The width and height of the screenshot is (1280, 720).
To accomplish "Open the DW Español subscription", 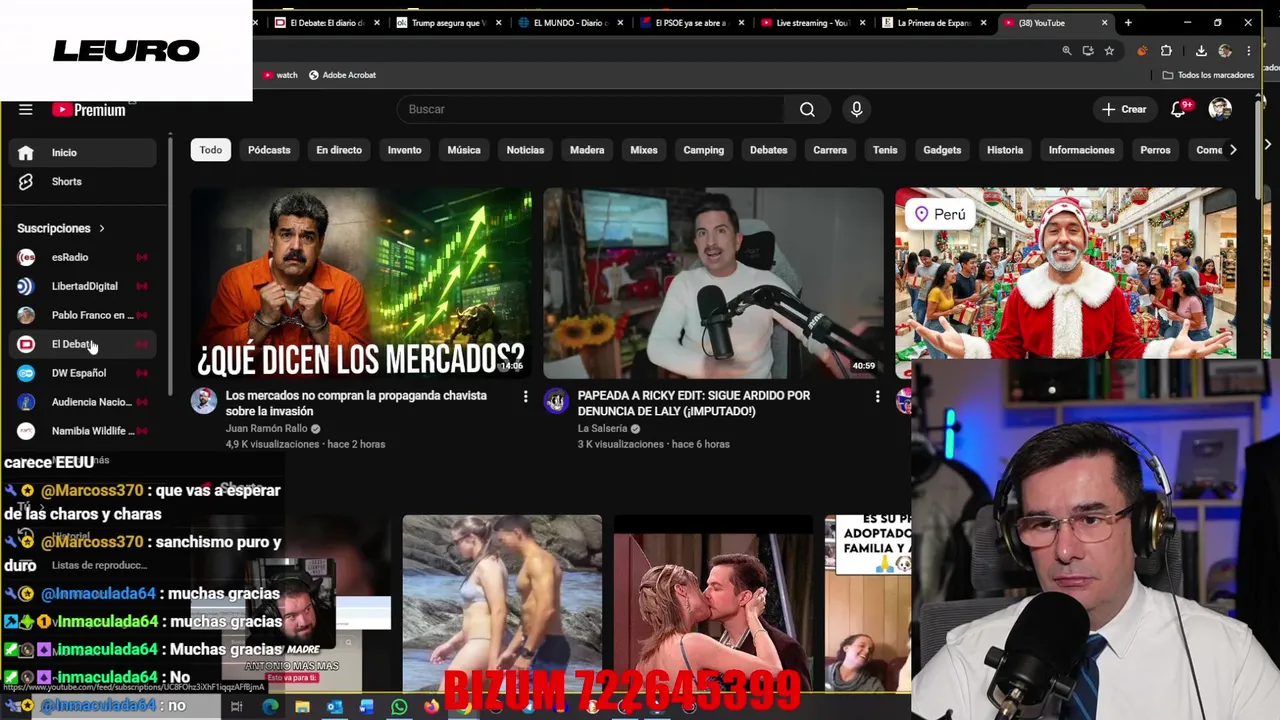I will pos(82,373).
